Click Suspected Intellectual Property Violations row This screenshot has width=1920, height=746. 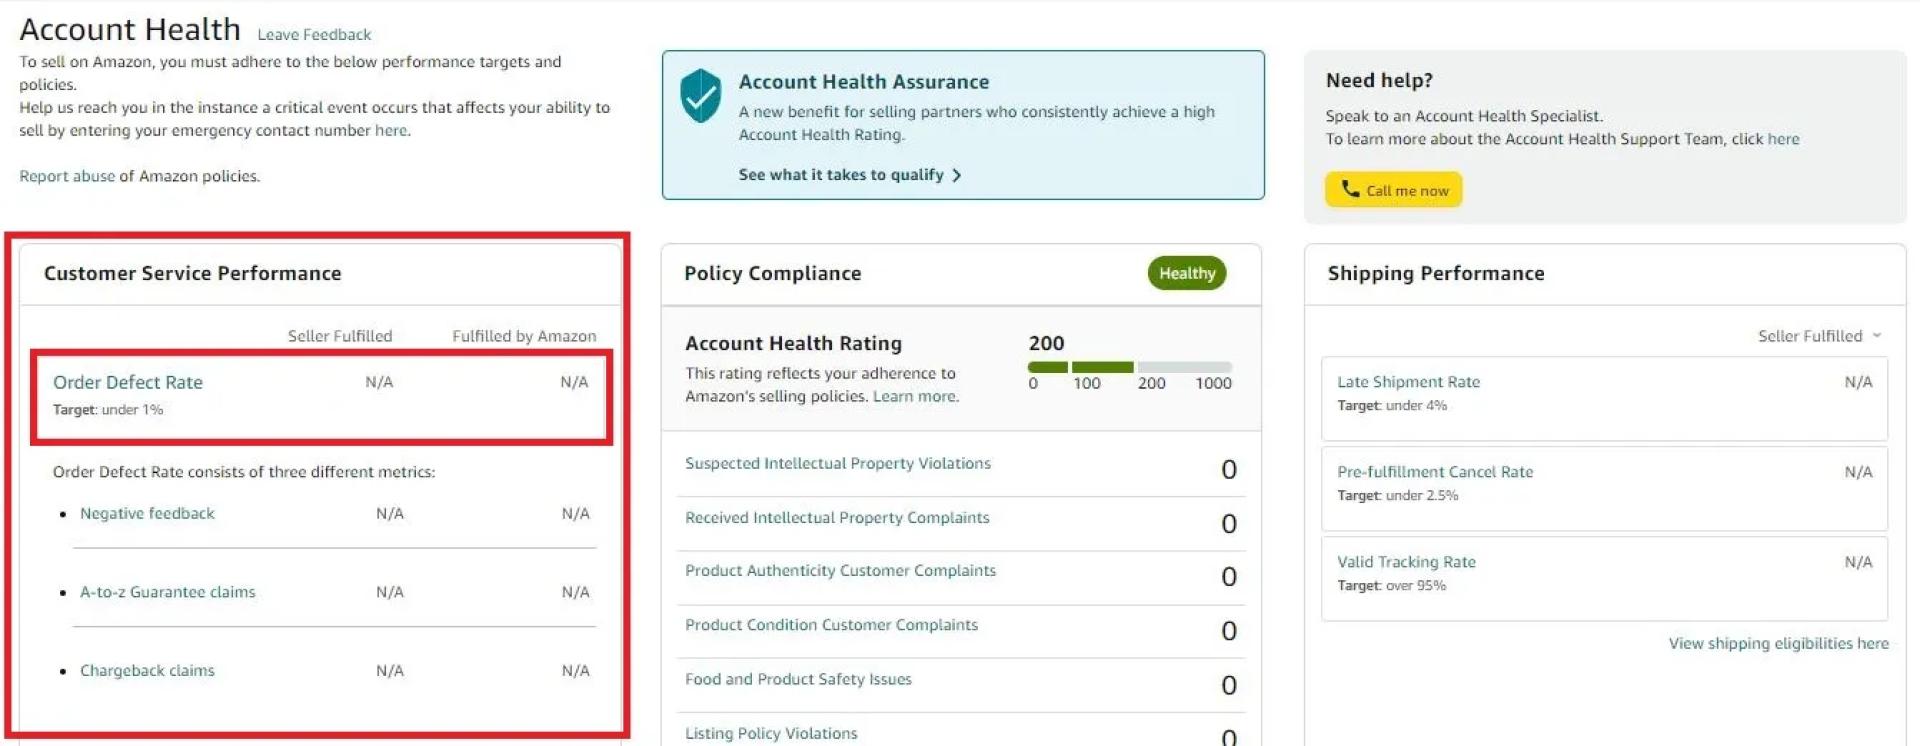click(x=837, y=463)
